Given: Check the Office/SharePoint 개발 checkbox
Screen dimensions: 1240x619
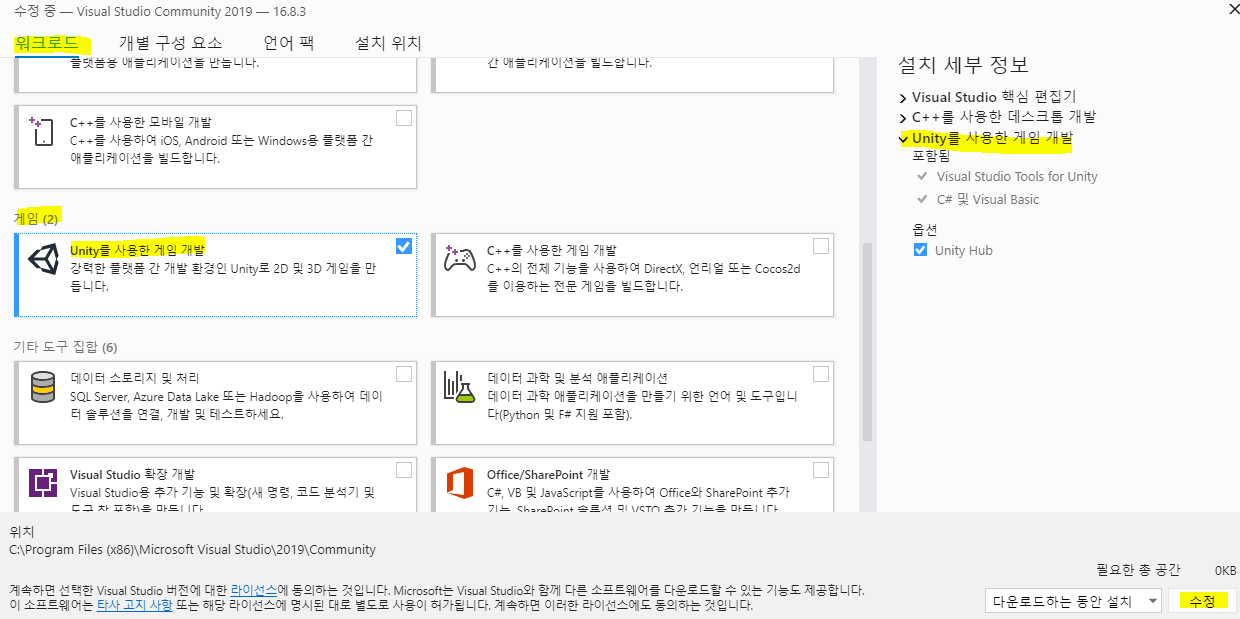Looking at the screenshot, I should [821, 470].
